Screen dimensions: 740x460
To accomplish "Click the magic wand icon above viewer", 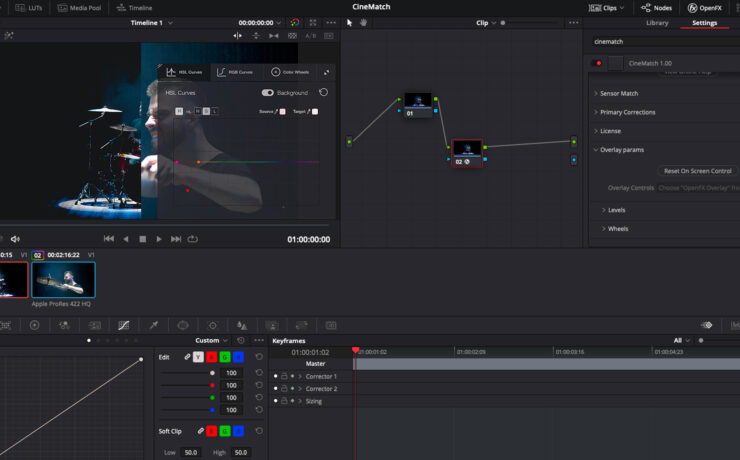I will (8, 36).
